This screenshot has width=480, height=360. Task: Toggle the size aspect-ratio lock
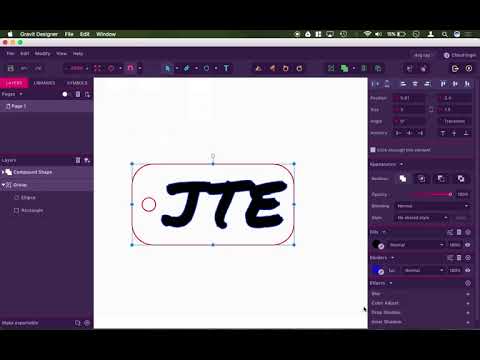pyautogui.click(x=431, y=109)
